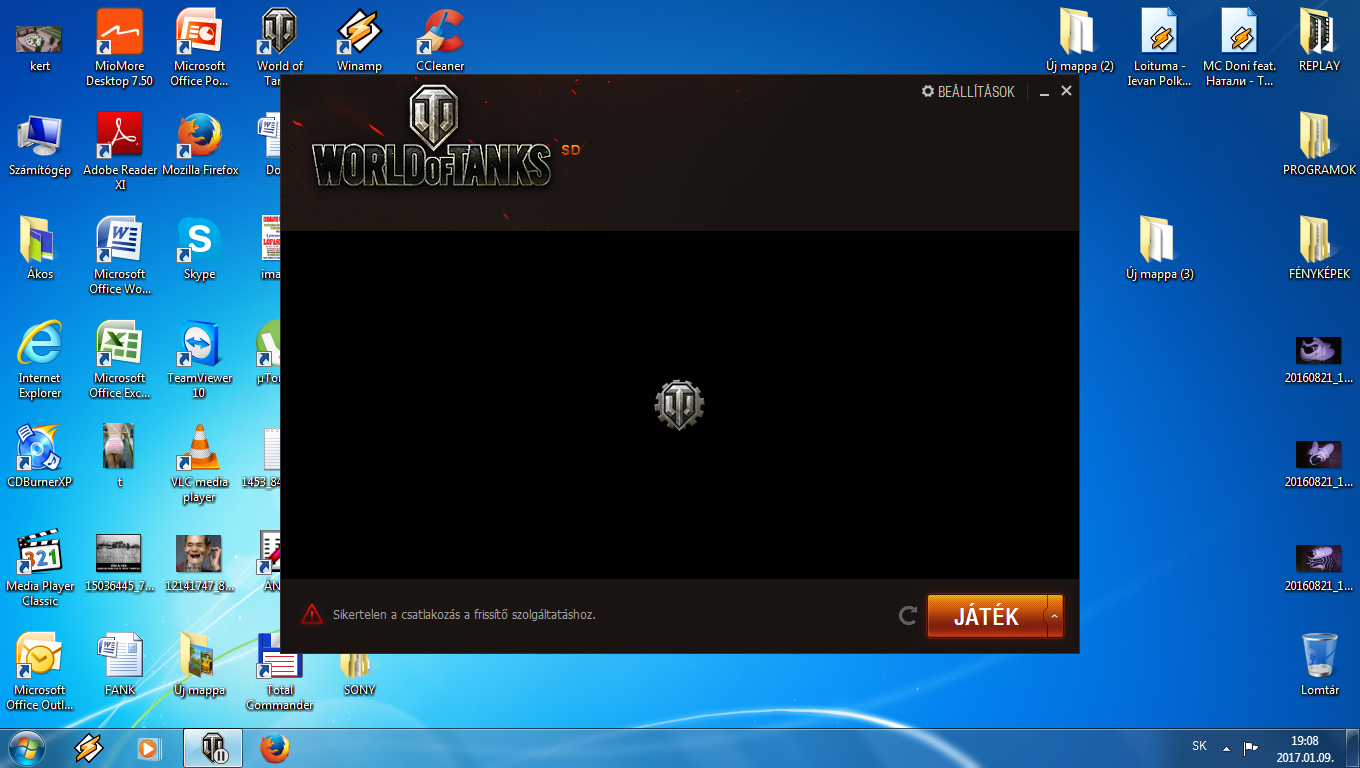Select the Microsoft Office PowerPoint desktop shortcut

tap(199, 48)
